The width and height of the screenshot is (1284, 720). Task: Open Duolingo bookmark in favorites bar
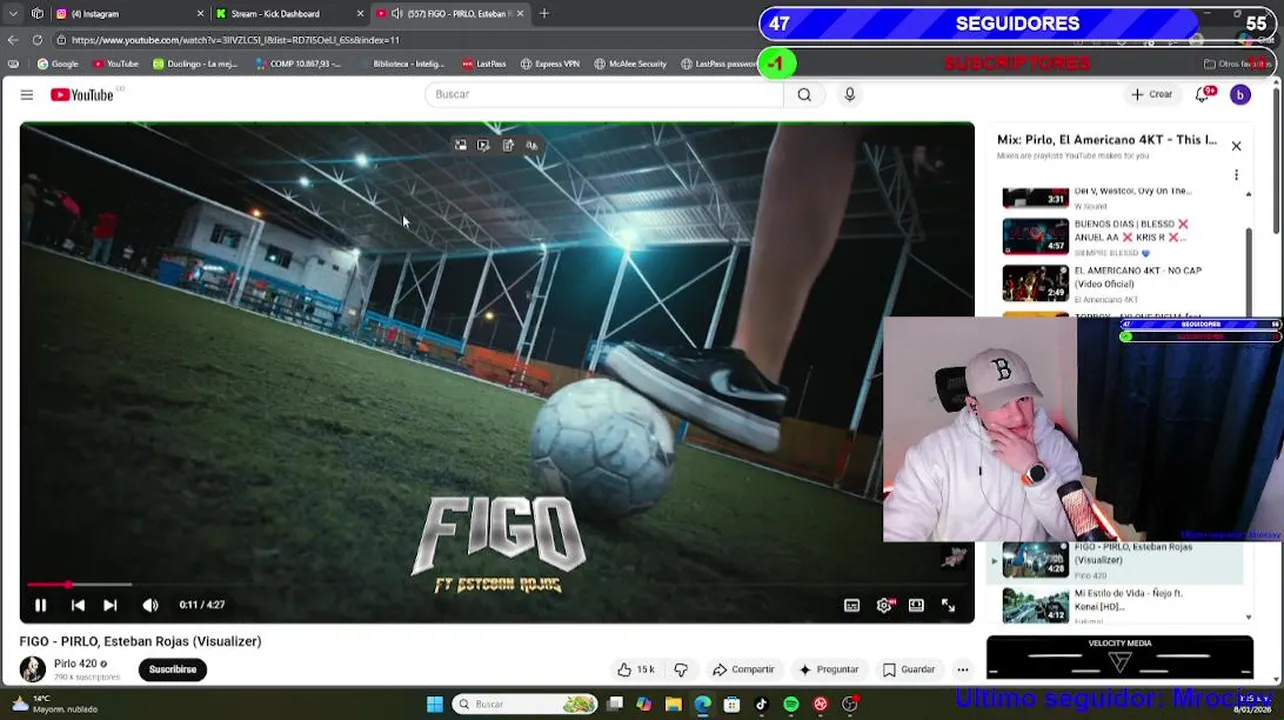(194, 64)
